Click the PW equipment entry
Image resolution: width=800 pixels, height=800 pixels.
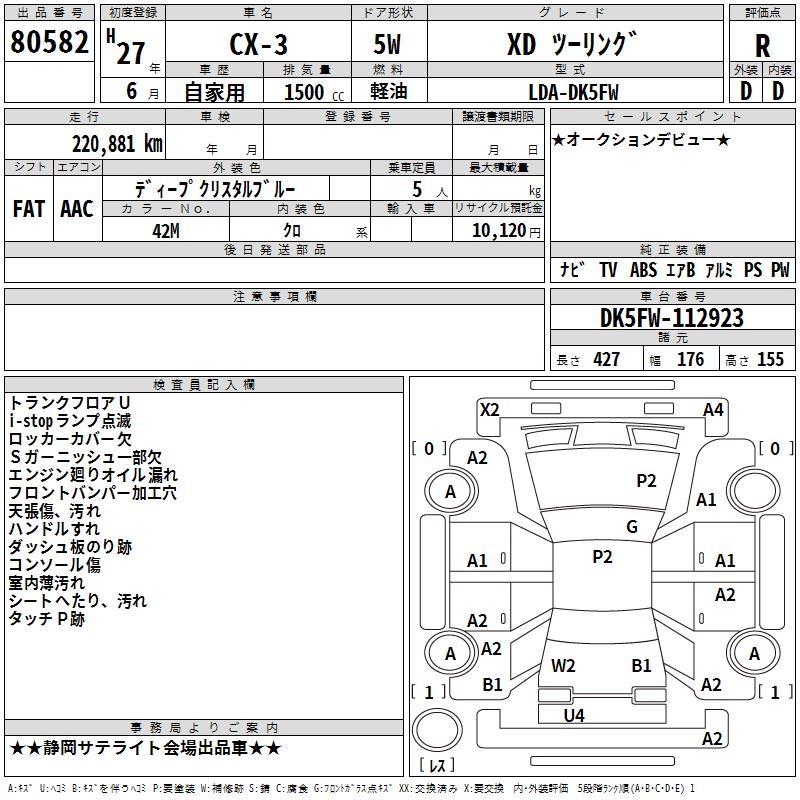click(780, 270)
